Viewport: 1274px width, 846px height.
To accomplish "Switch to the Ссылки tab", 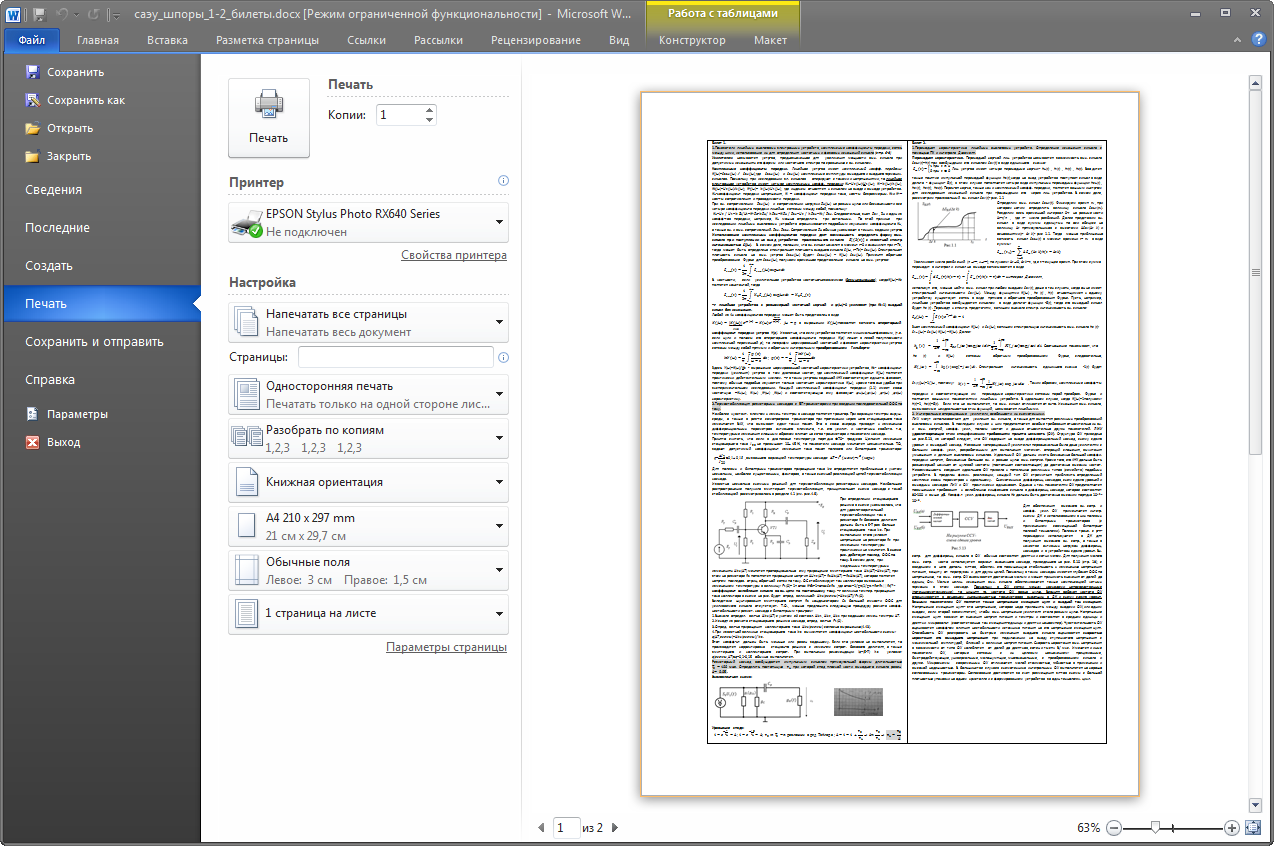I will pos(366,40).
